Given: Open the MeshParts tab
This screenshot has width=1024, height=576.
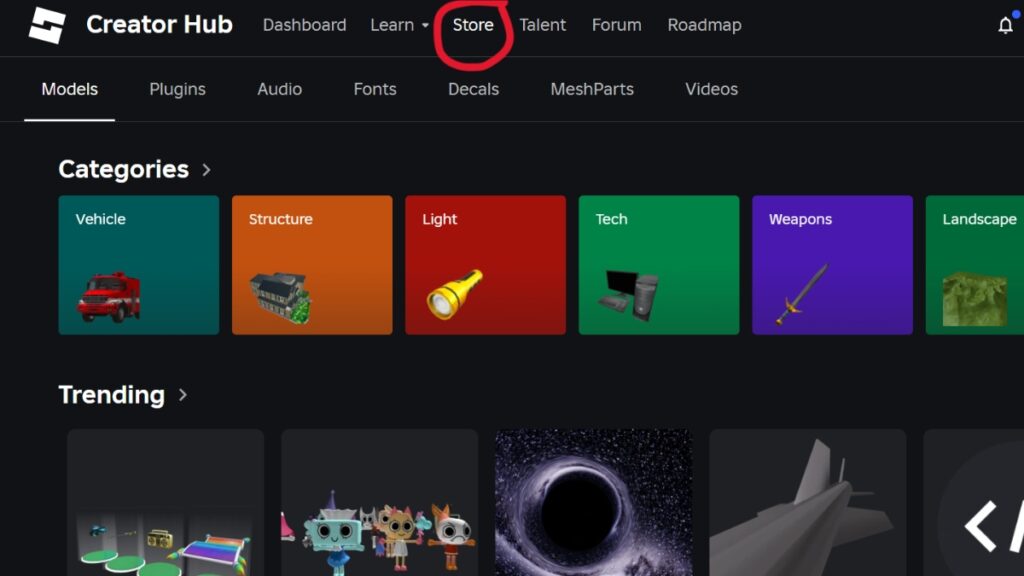Looking at the screenshot, I should 591,89.
